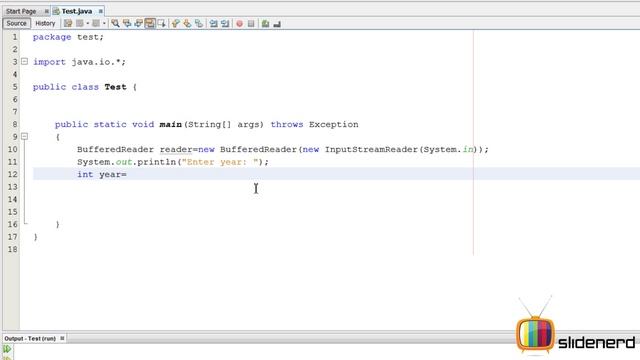Image resolution: width=640 pixels, height=360 pixels.
Task: Click the Forward navigation icon
Action: 96,24
